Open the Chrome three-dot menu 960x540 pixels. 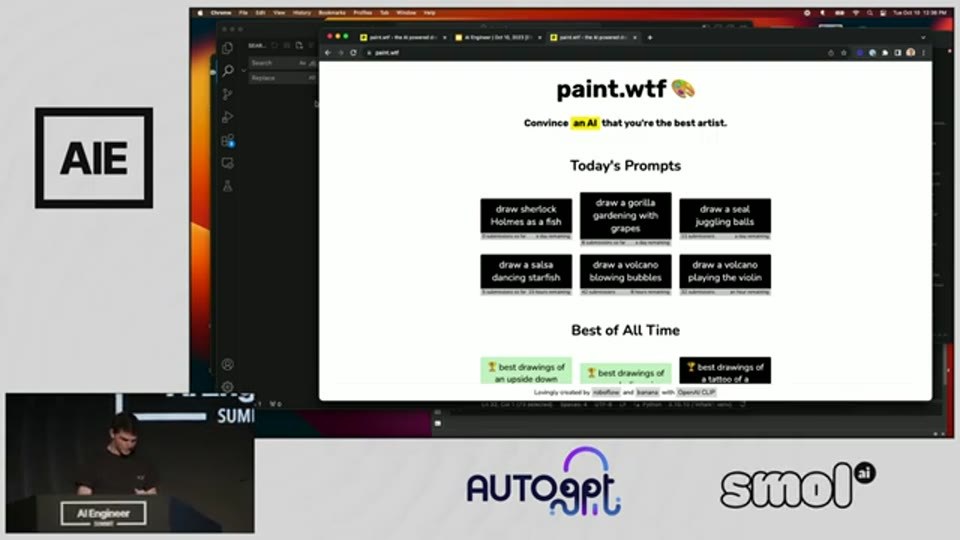point(923,53)
